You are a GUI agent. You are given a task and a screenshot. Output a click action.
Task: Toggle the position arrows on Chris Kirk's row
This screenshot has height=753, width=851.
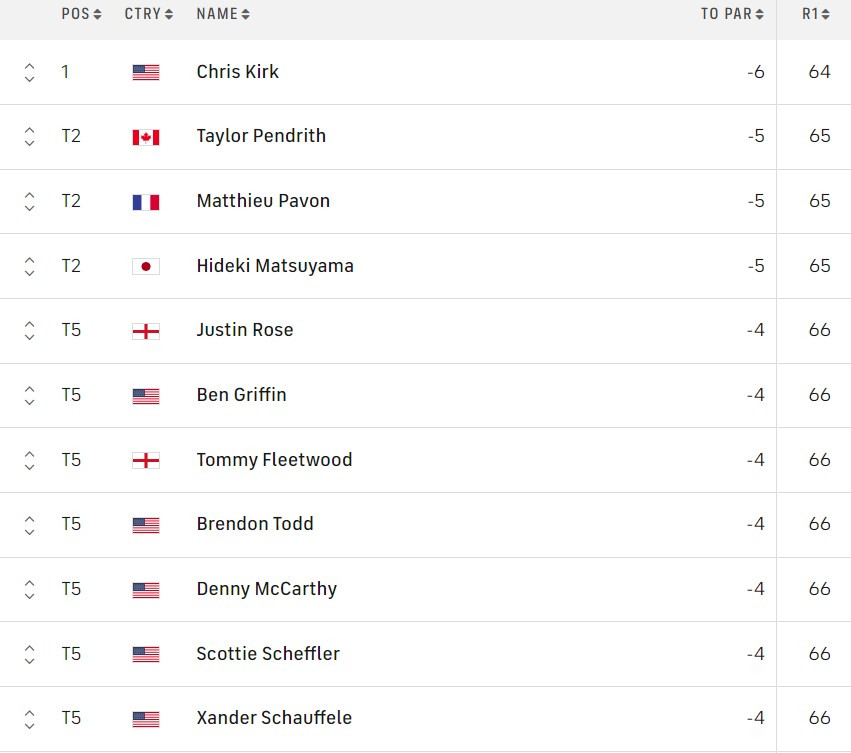[x=30, y=71]
